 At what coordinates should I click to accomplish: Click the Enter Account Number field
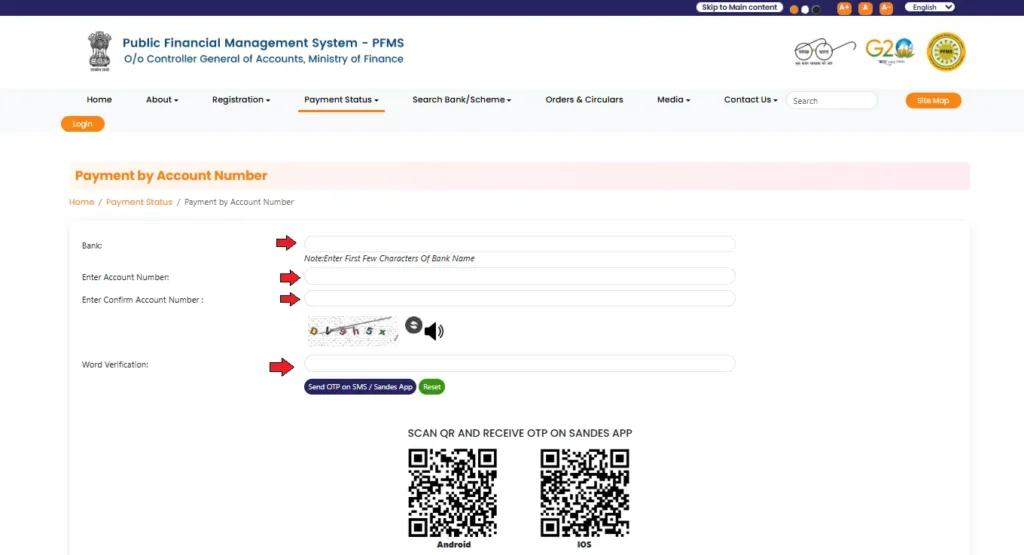pos(519,276)
